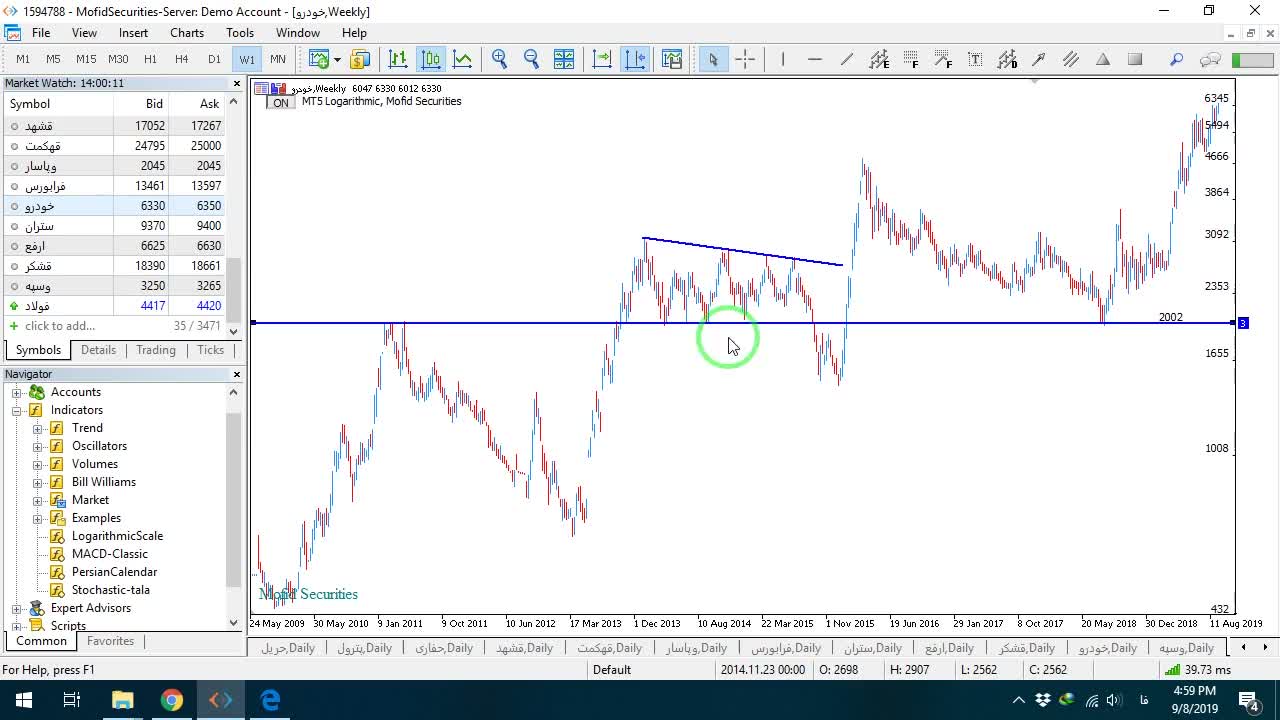Set timeframe to H4
This screenshot has height=720, width=1280.
[182, 59]
